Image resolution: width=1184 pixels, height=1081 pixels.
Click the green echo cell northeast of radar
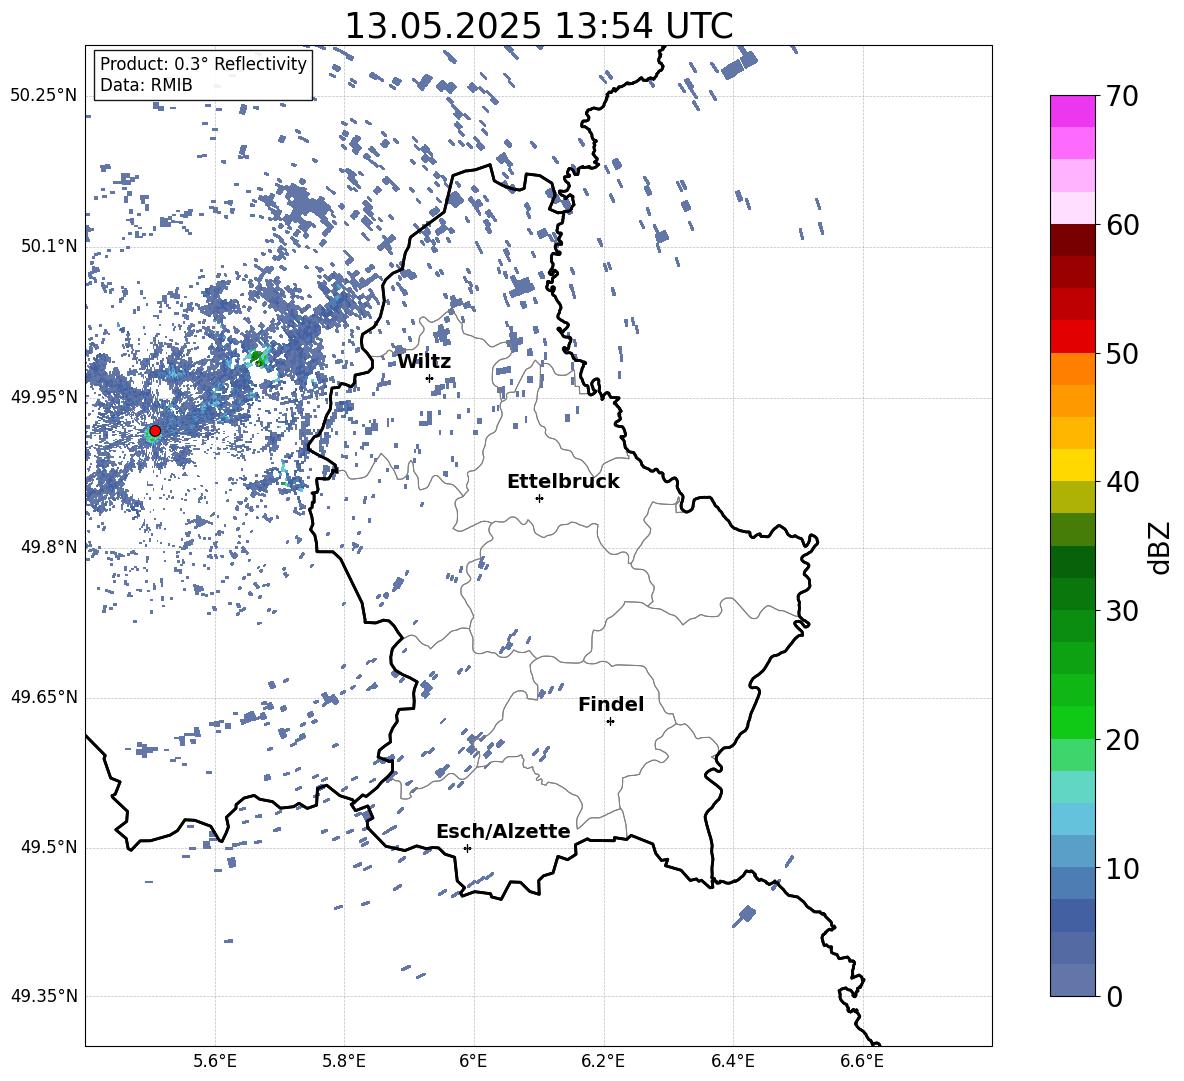click(257, 357)
